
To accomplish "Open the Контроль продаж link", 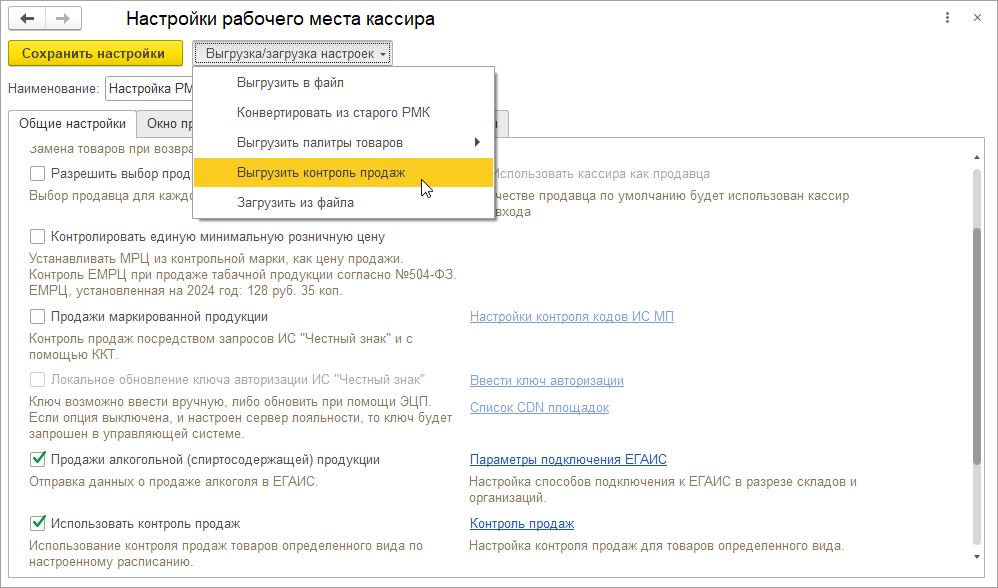I will (522, 524).
